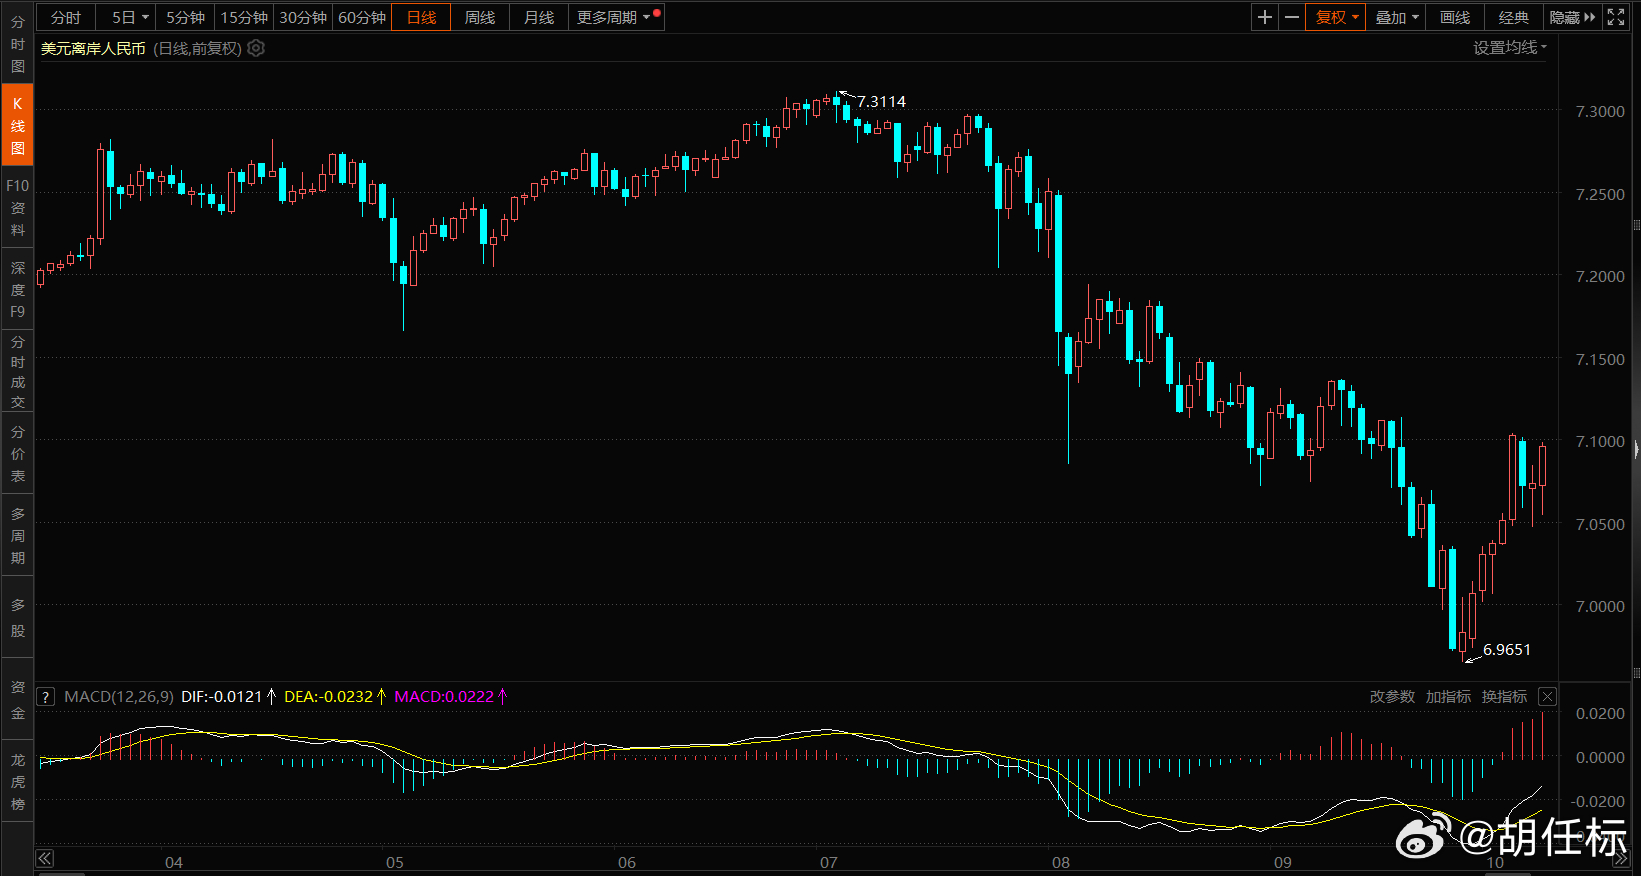
Task: Click 换指标 to change indicator
Action: point(1504,697)
